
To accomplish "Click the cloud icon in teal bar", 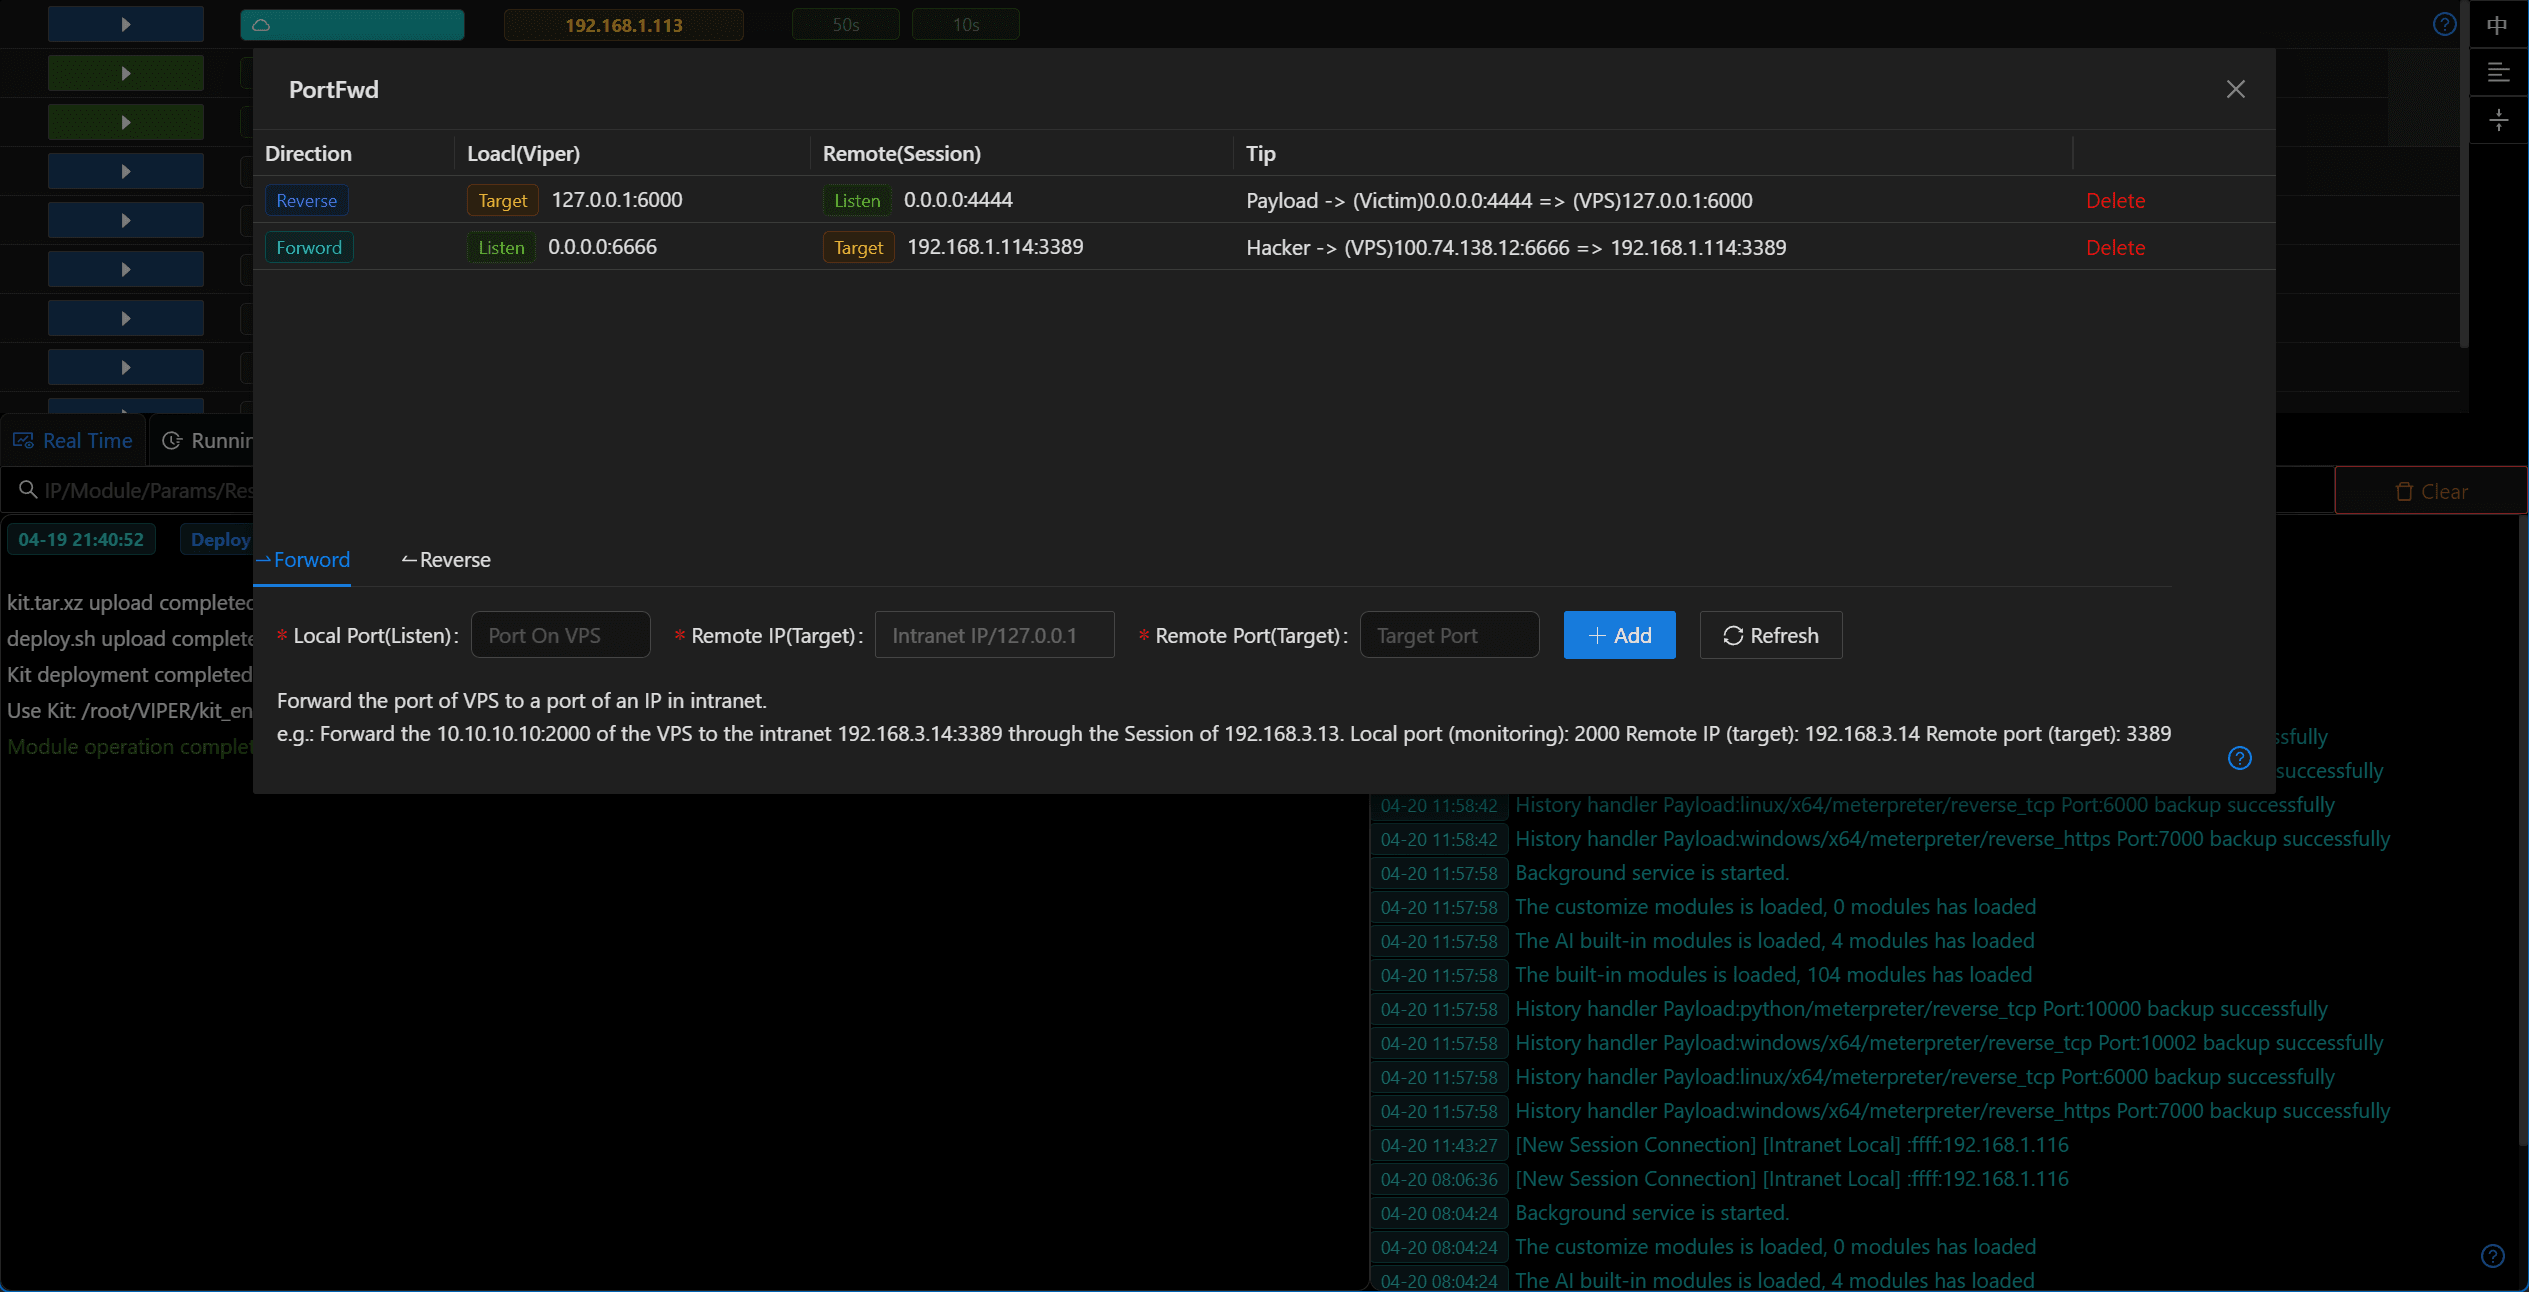I will click(x=261, y=25).
